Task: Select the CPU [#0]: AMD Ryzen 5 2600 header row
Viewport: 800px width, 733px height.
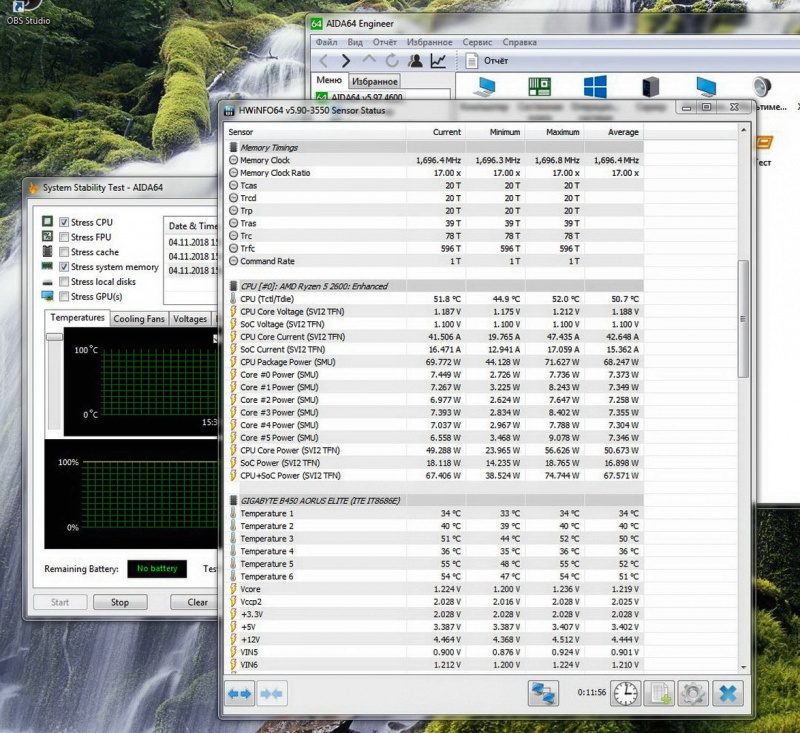Action: (435, 286)
